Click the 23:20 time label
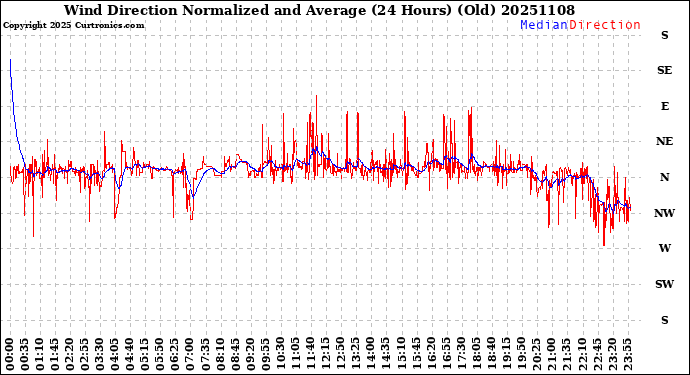 [x=612, y=354]
